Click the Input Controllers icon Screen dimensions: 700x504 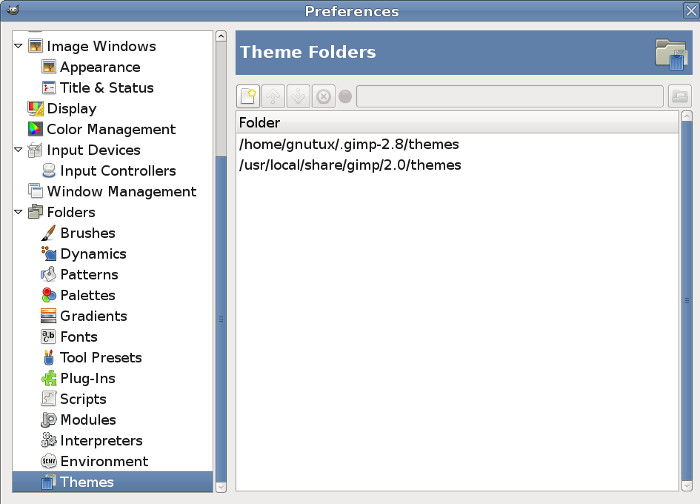click(49, 170)
